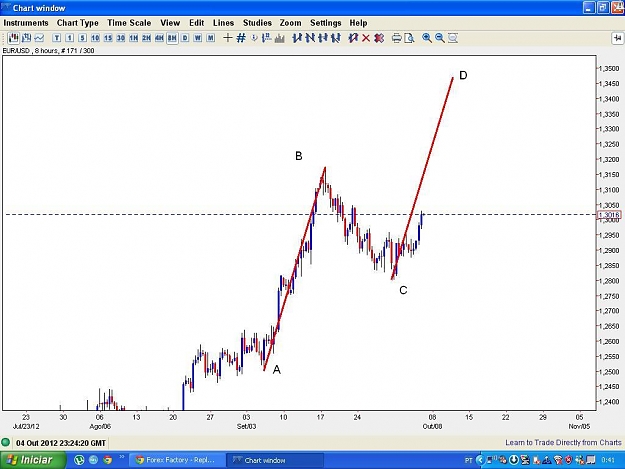Click the info icon next to grid
625x469 pixels.
(x=254, y=38)
